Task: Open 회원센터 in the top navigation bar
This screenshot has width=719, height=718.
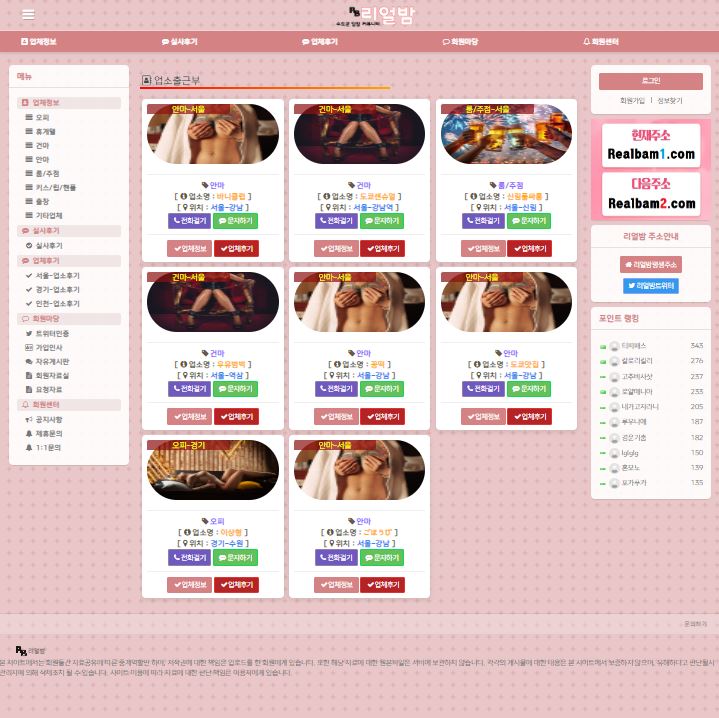Action: [x=601, y=42]
